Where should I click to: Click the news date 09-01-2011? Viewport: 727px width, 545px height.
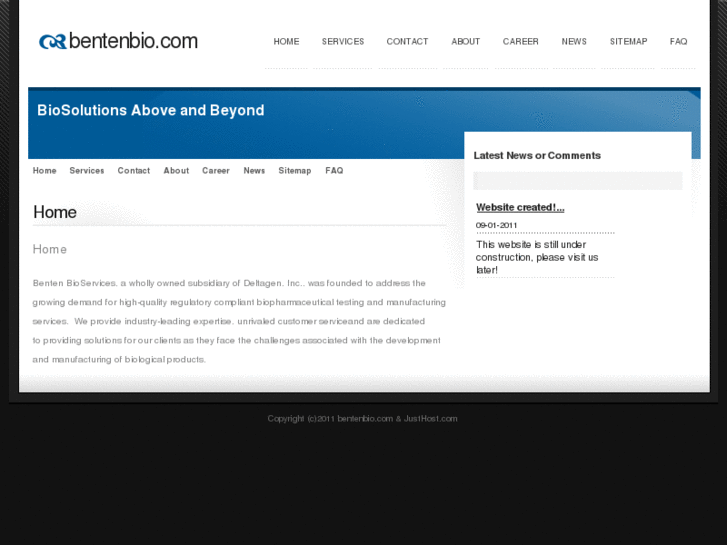pyautogui.click(x=496, y=225)
